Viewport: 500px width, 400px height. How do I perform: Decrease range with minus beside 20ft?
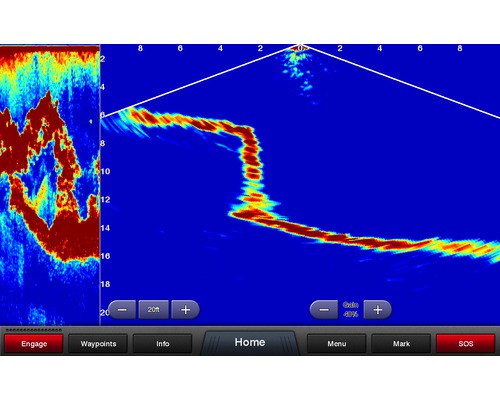(x=122, y=310)
